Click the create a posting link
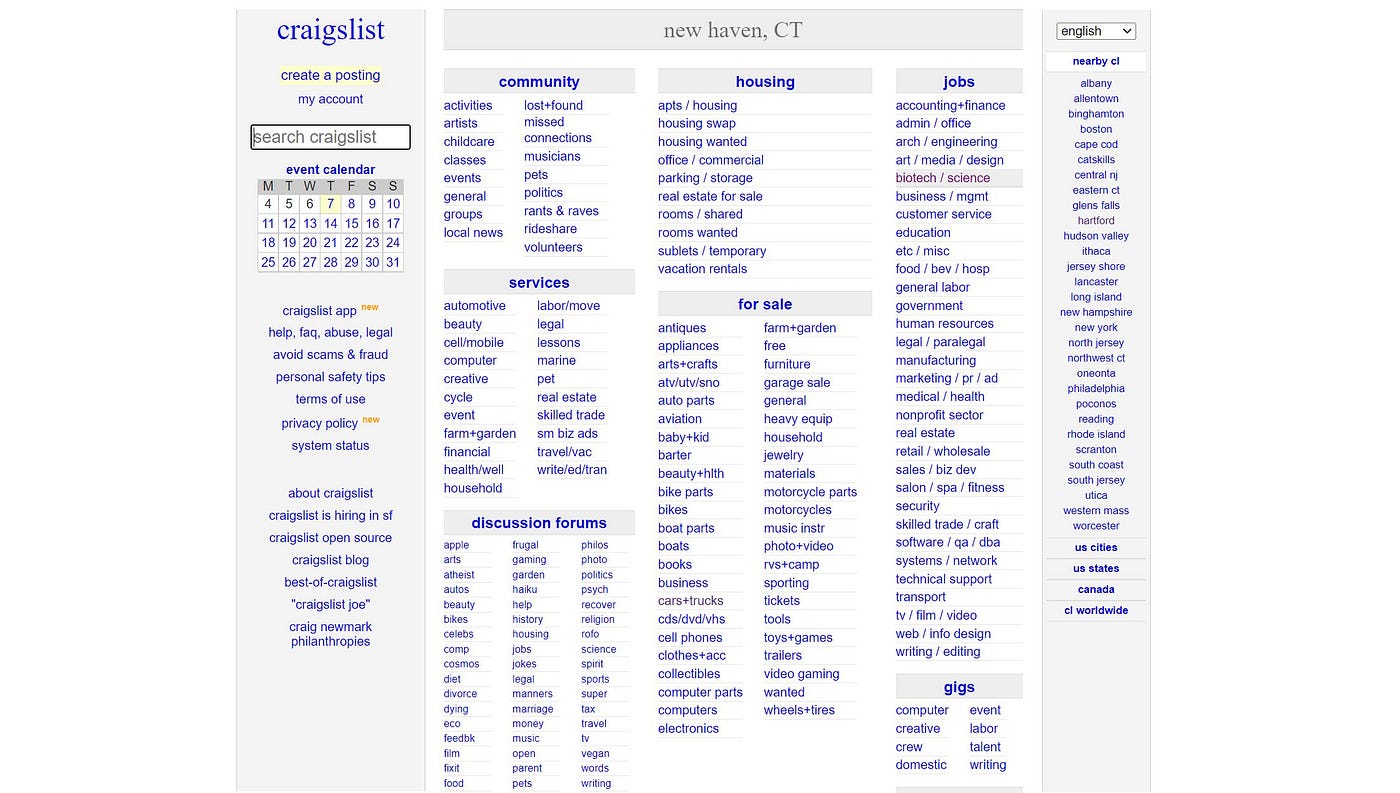1400x793 pixels. 330,75
